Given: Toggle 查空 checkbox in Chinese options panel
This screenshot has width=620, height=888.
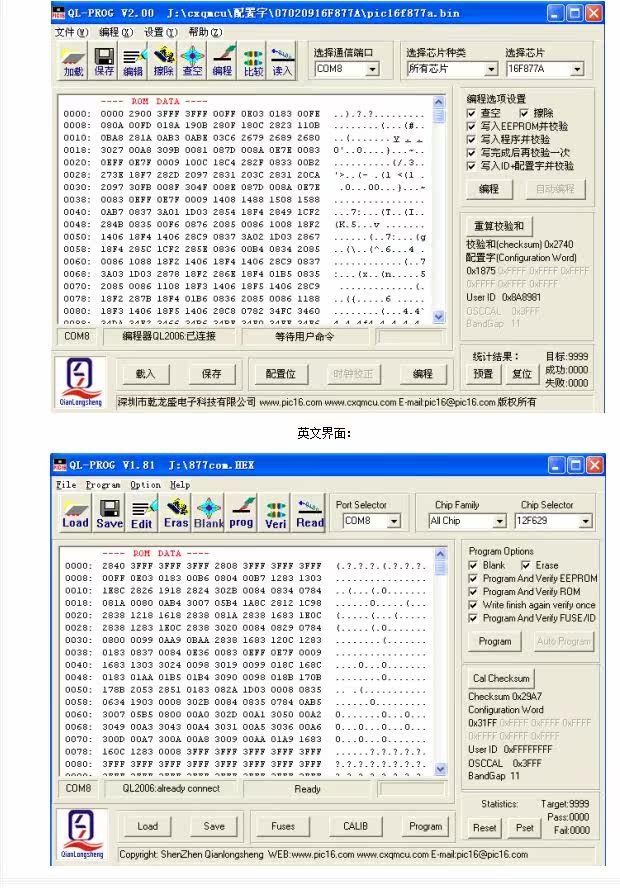Looking at the screenshot, I should [471, 113].
